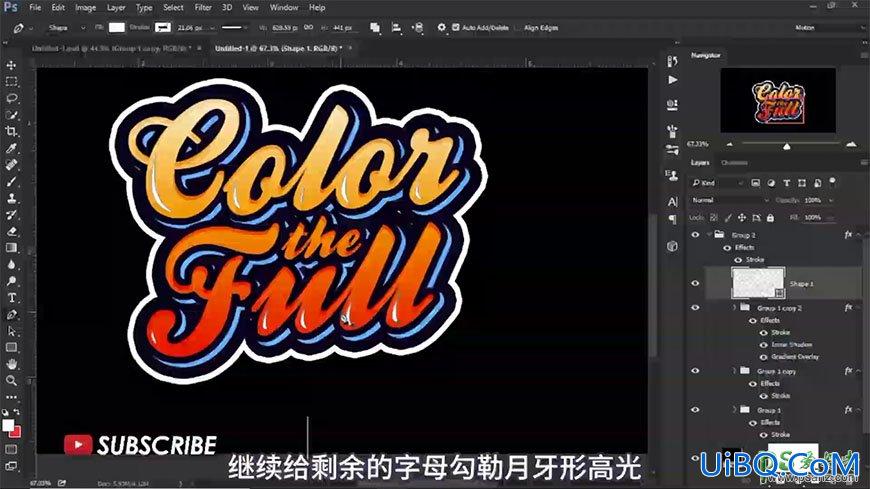Click the Navigator zoom slider handle

786,147
